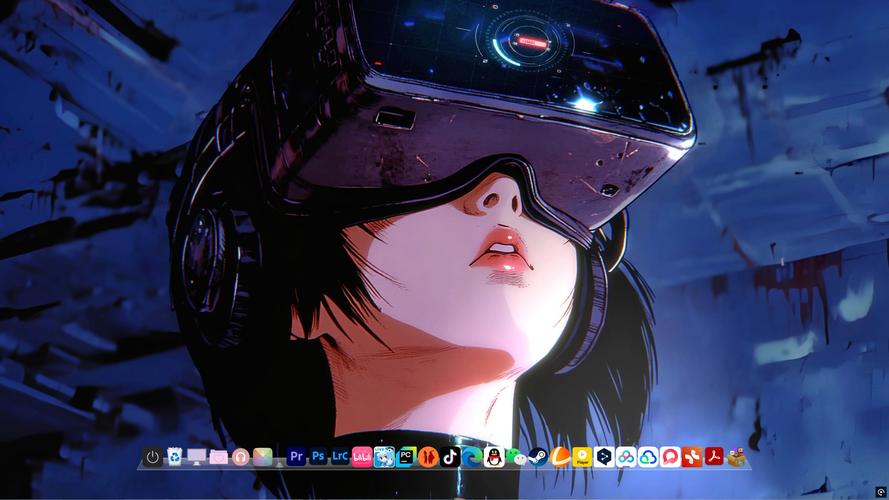Click the small icon in the bottom-right screen corner
Image resolution: width=889 pixels, height=500 pixels.
[880, 491]
